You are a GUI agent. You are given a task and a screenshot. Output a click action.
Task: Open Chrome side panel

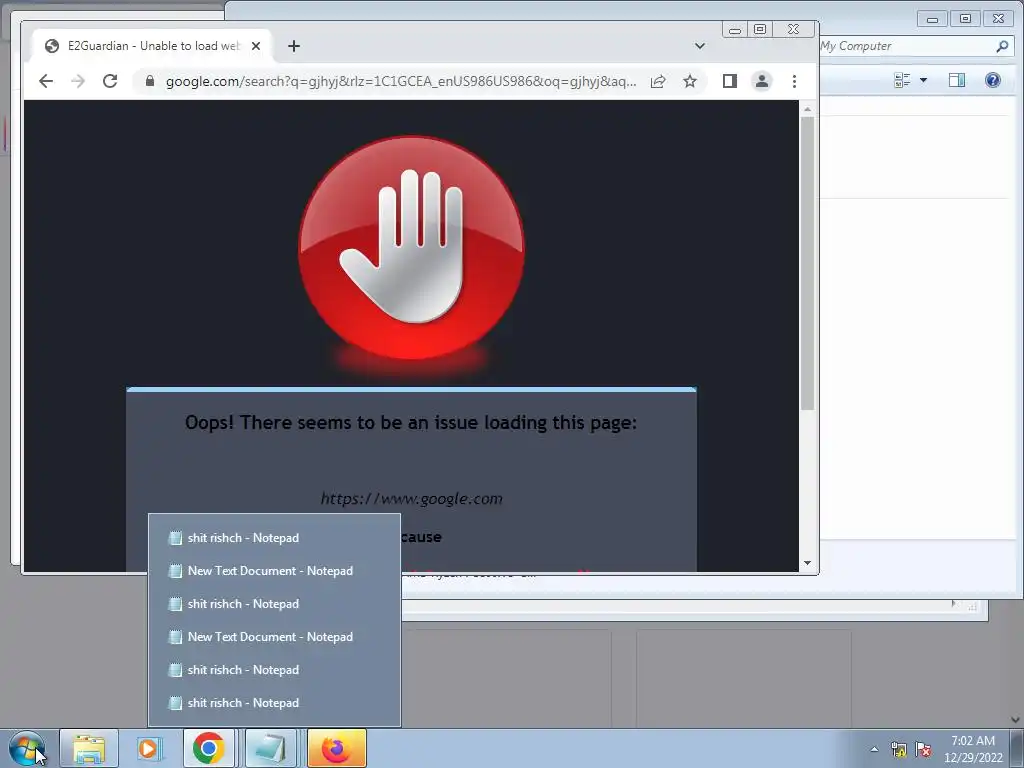(729, 81)
